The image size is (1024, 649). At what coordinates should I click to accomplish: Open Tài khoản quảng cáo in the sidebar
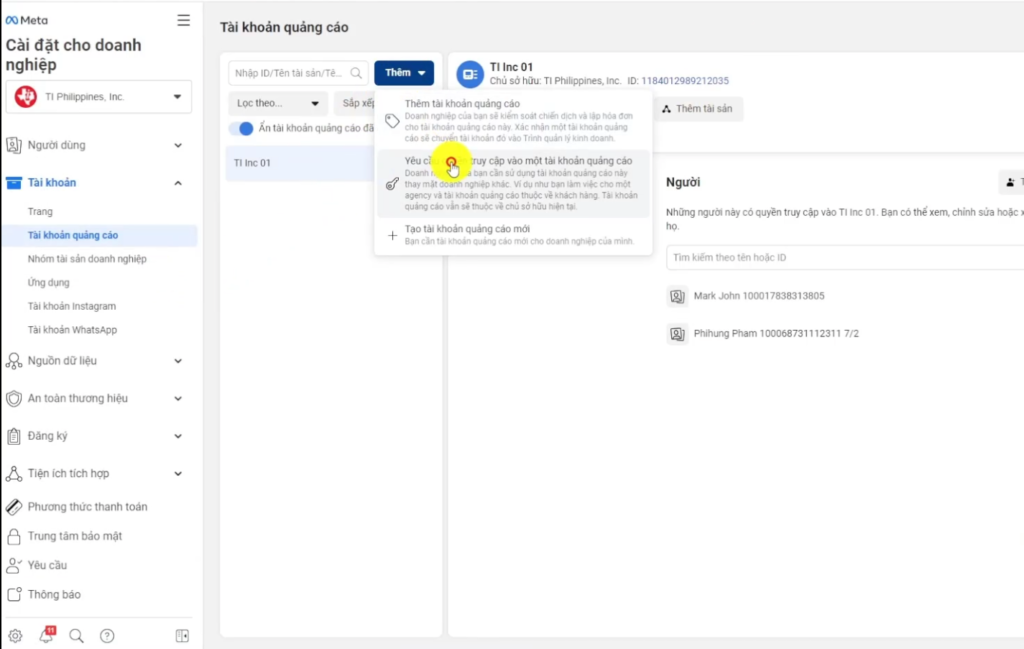coord(100,235)
